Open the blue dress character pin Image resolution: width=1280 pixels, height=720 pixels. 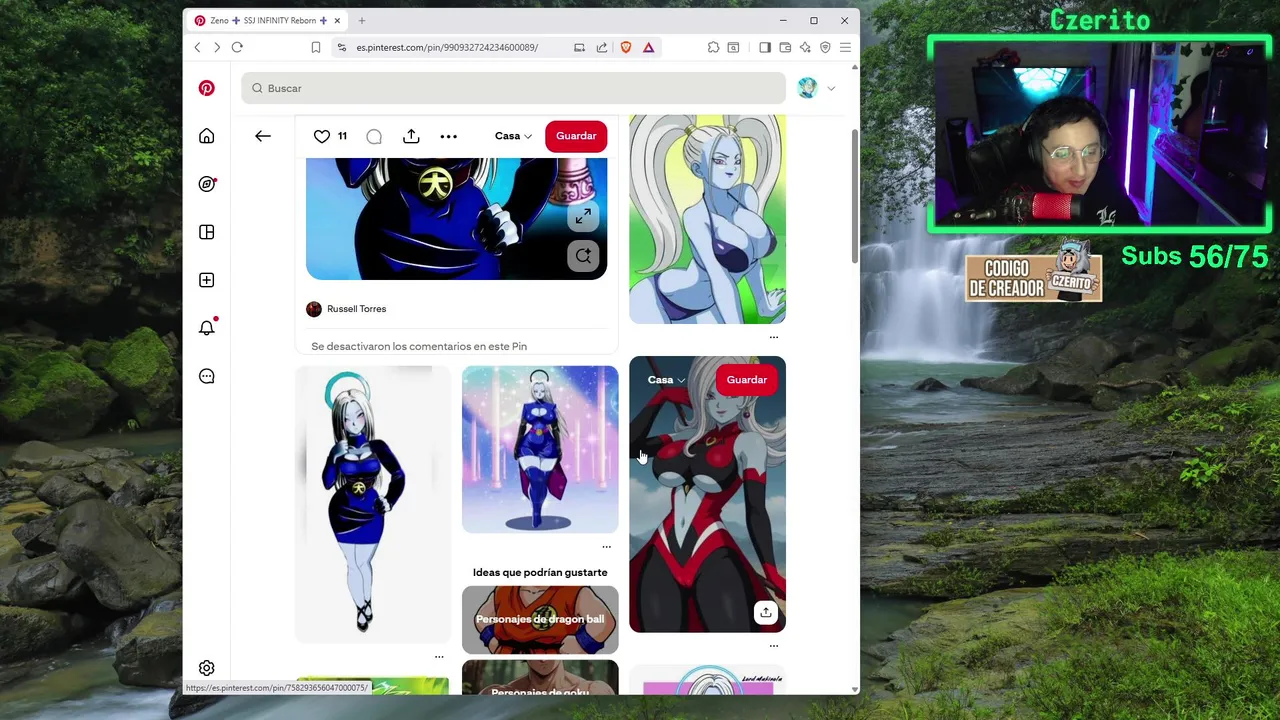(373, 504)
